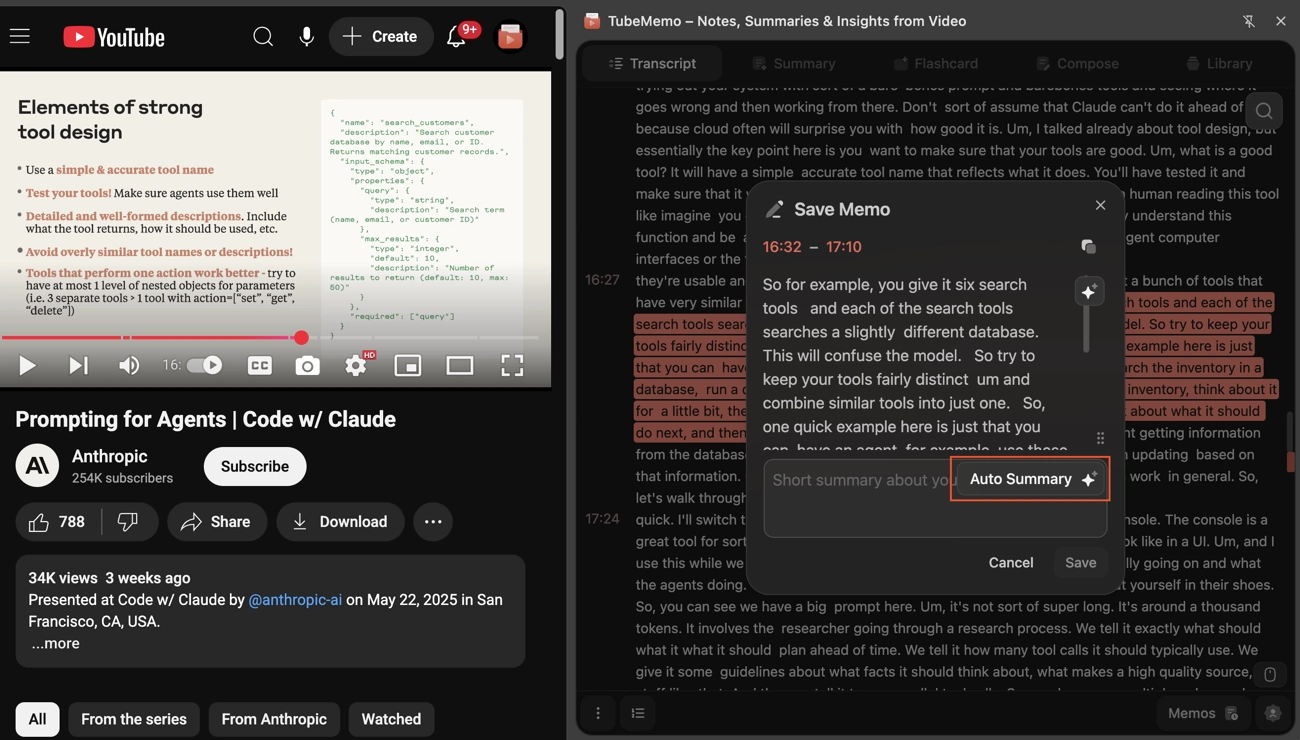Image resolution: width=1300 pixels, height=740 pixels.
Task: Select Watched filter chip
Action: click(x=391, y=719)
